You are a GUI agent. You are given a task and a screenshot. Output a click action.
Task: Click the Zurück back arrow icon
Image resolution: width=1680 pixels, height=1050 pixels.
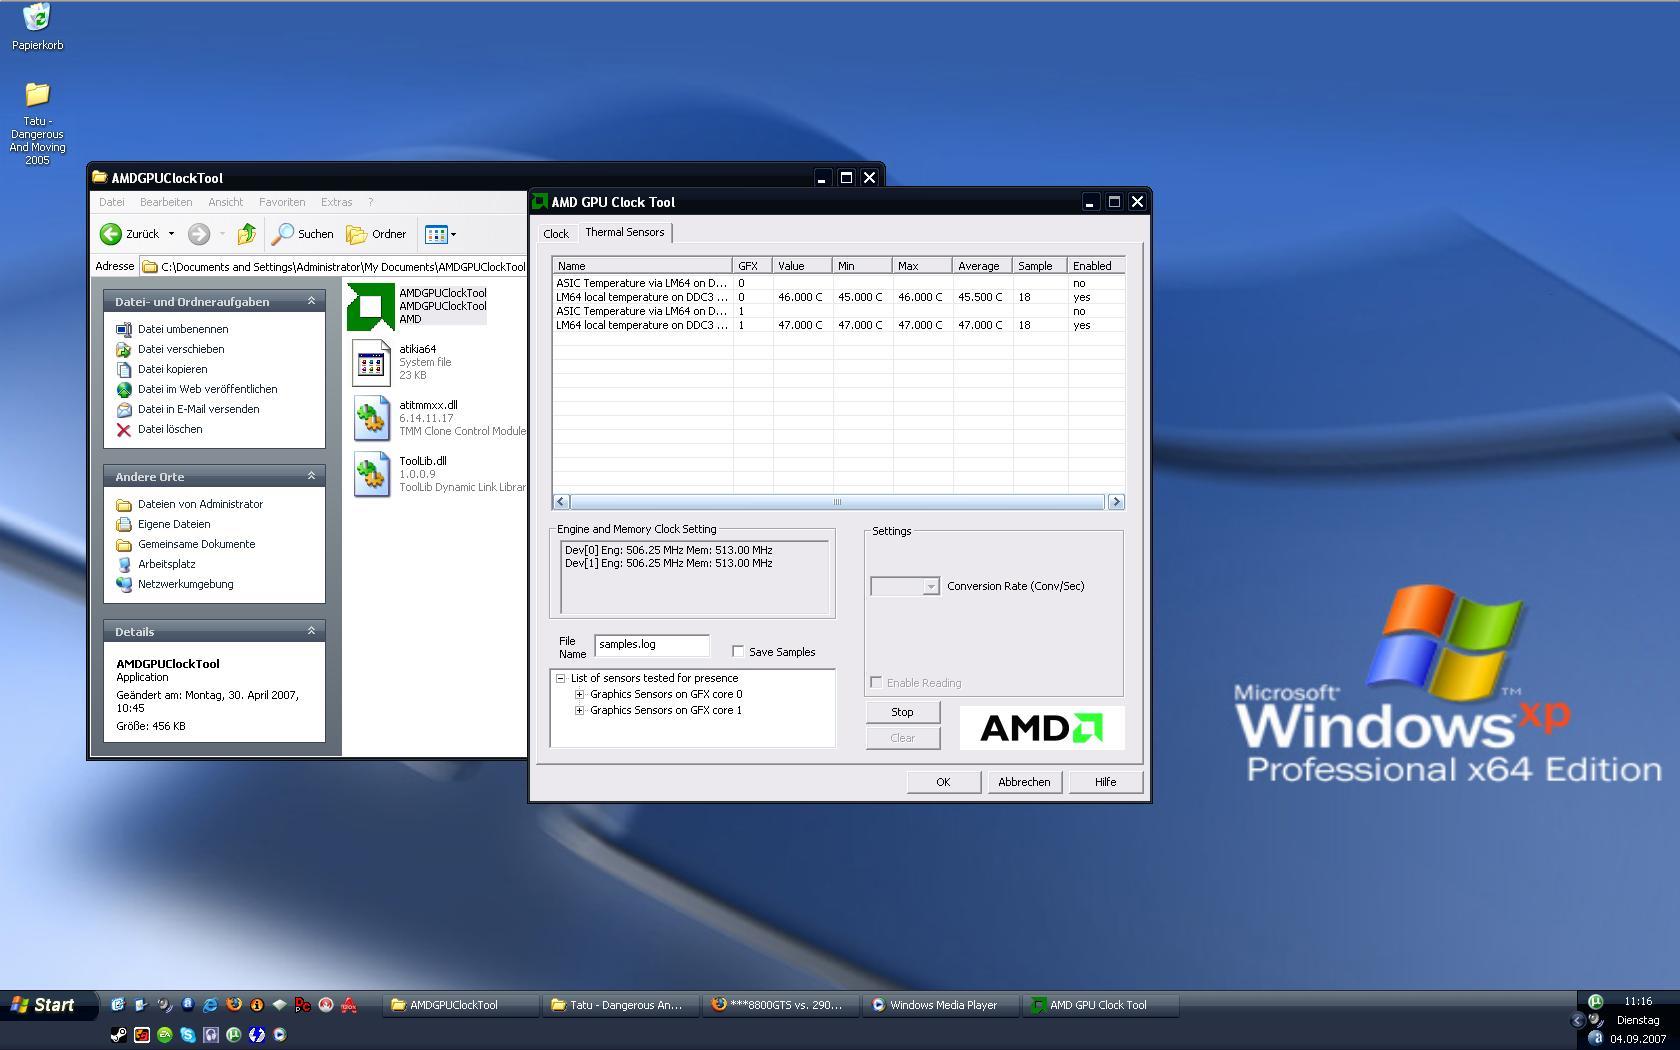110,234
